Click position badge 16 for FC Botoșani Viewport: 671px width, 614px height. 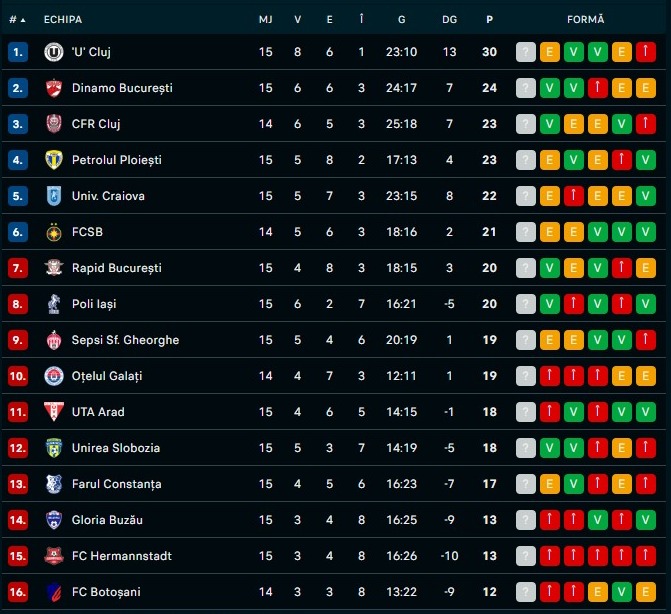pyautogui.click(x=18, y=592)
